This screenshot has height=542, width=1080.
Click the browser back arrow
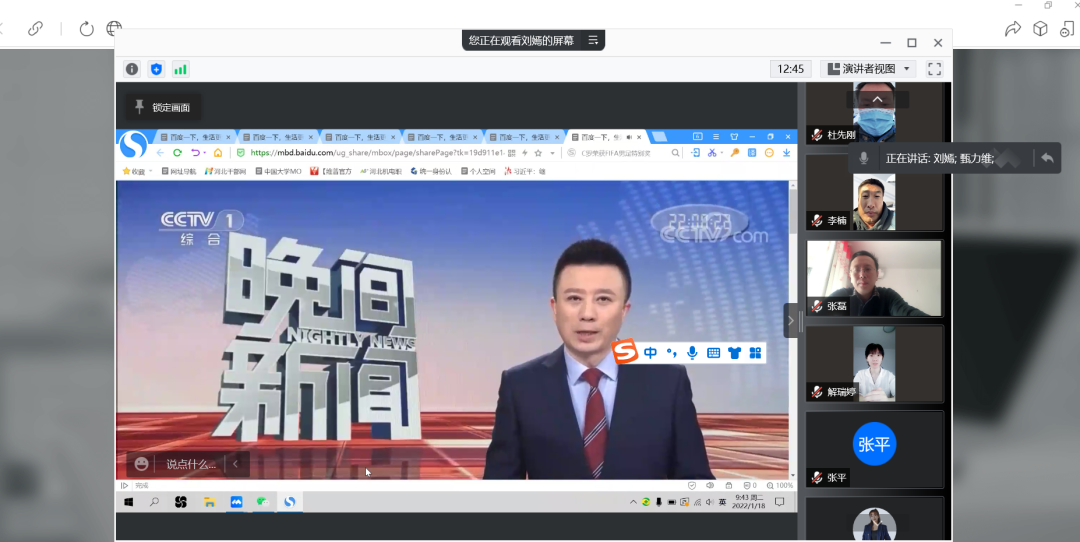(x=160, y=153)
